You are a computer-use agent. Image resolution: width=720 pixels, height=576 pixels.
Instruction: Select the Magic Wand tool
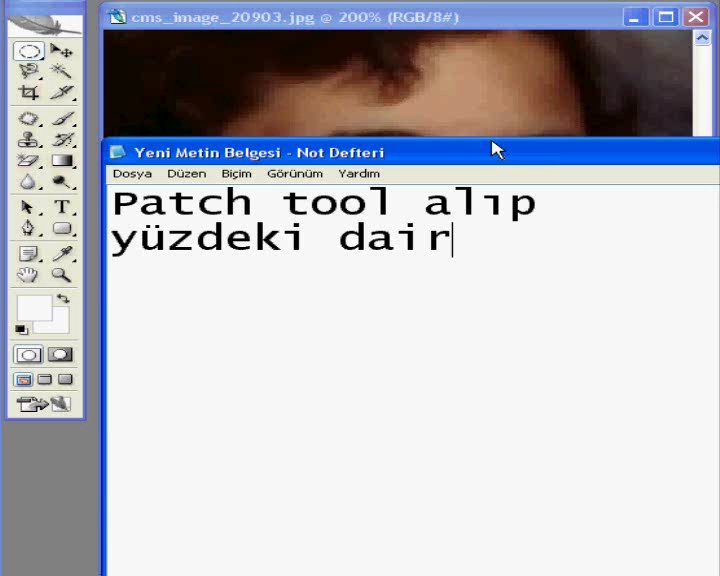[x=62, y=71]
